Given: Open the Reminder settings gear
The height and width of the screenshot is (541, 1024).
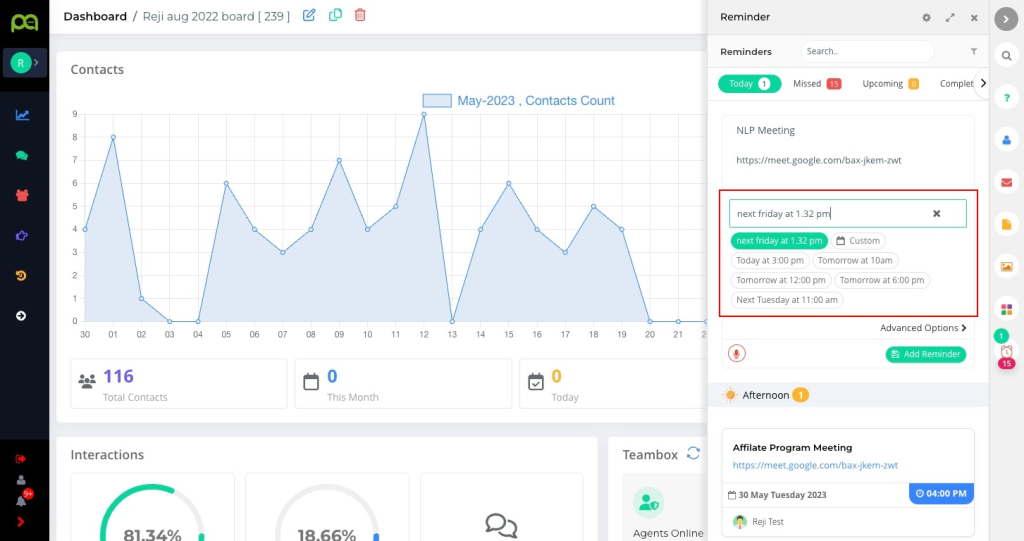Looking at the screenshot, I should [926, 18].
